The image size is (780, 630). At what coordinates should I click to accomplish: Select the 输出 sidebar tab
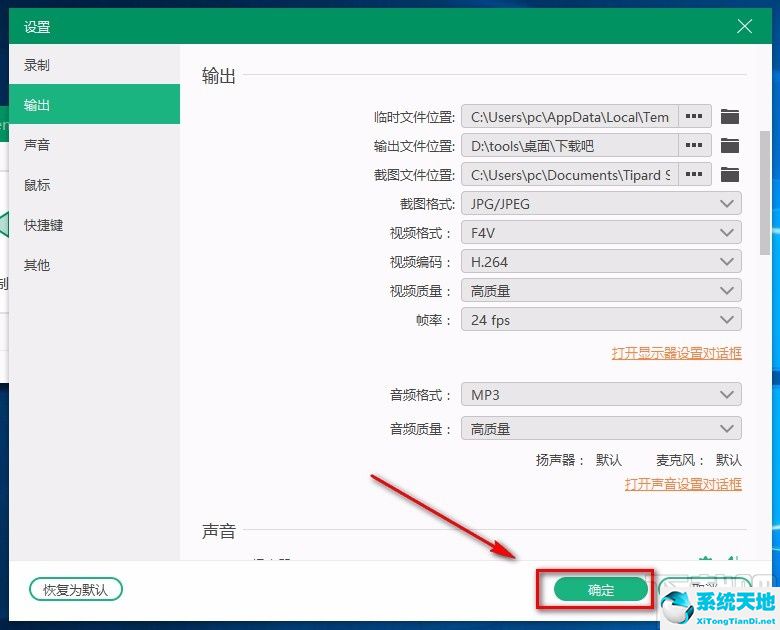95,105
